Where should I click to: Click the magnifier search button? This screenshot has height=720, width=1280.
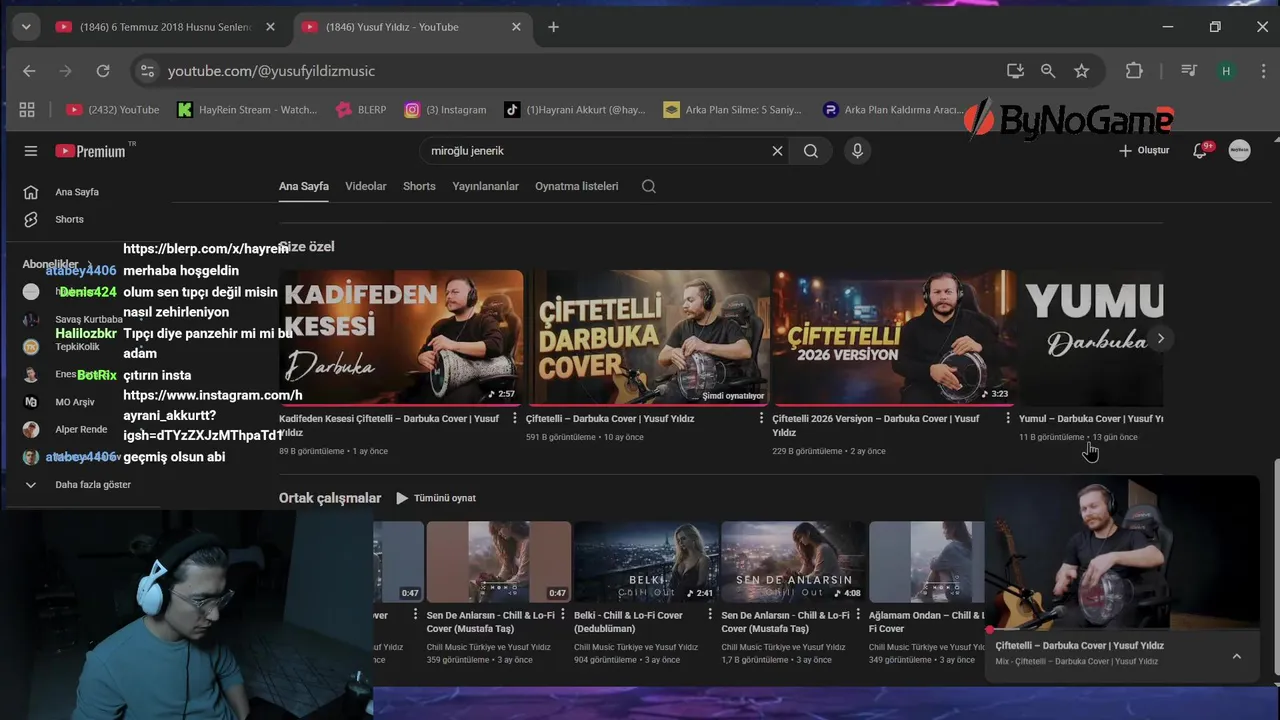pos(811,151)
